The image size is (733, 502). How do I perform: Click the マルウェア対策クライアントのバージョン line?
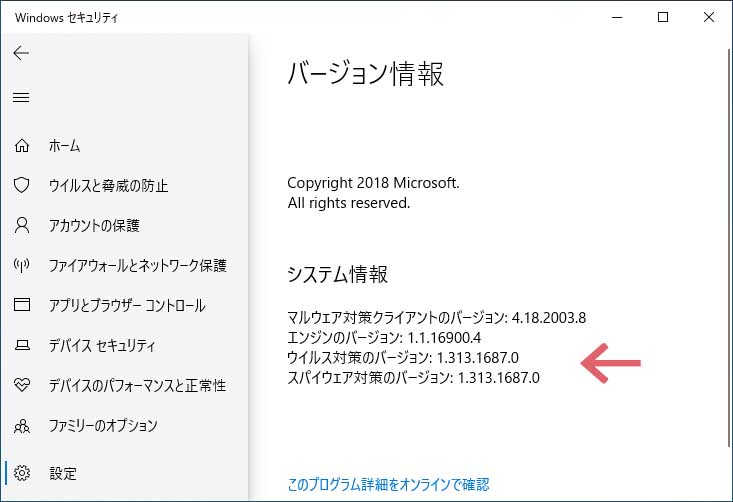tap(436, 318)
